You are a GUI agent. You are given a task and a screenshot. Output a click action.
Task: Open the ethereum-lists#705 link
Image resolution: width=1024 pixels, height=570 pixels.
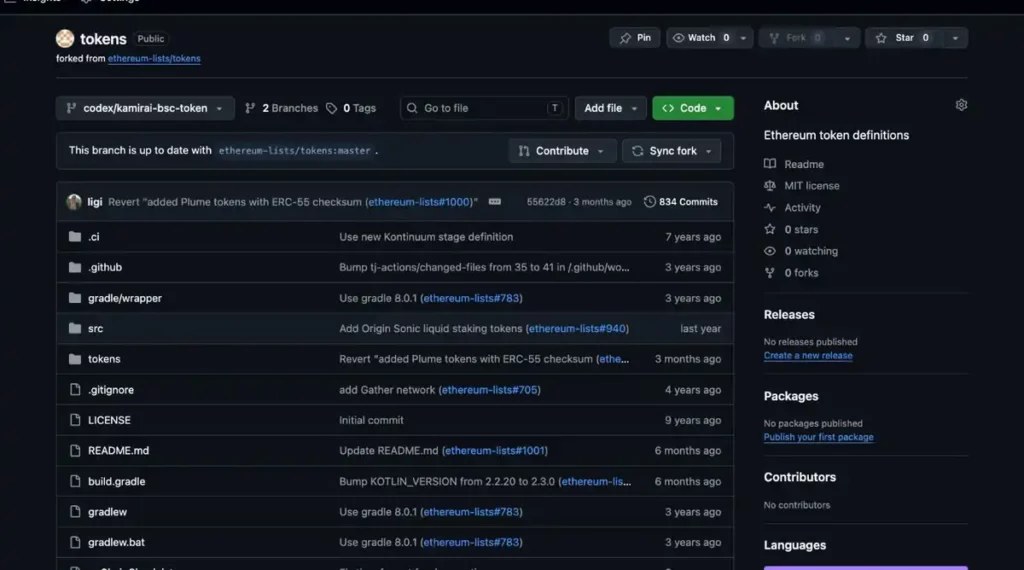tap(490, 390)
